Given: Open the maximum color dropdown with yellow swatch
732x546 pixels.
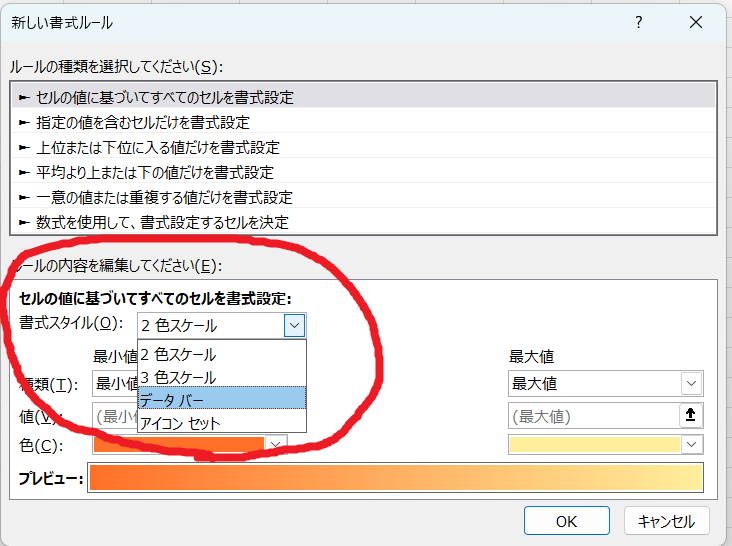Looking at the screenshot, I should (690, 444).
